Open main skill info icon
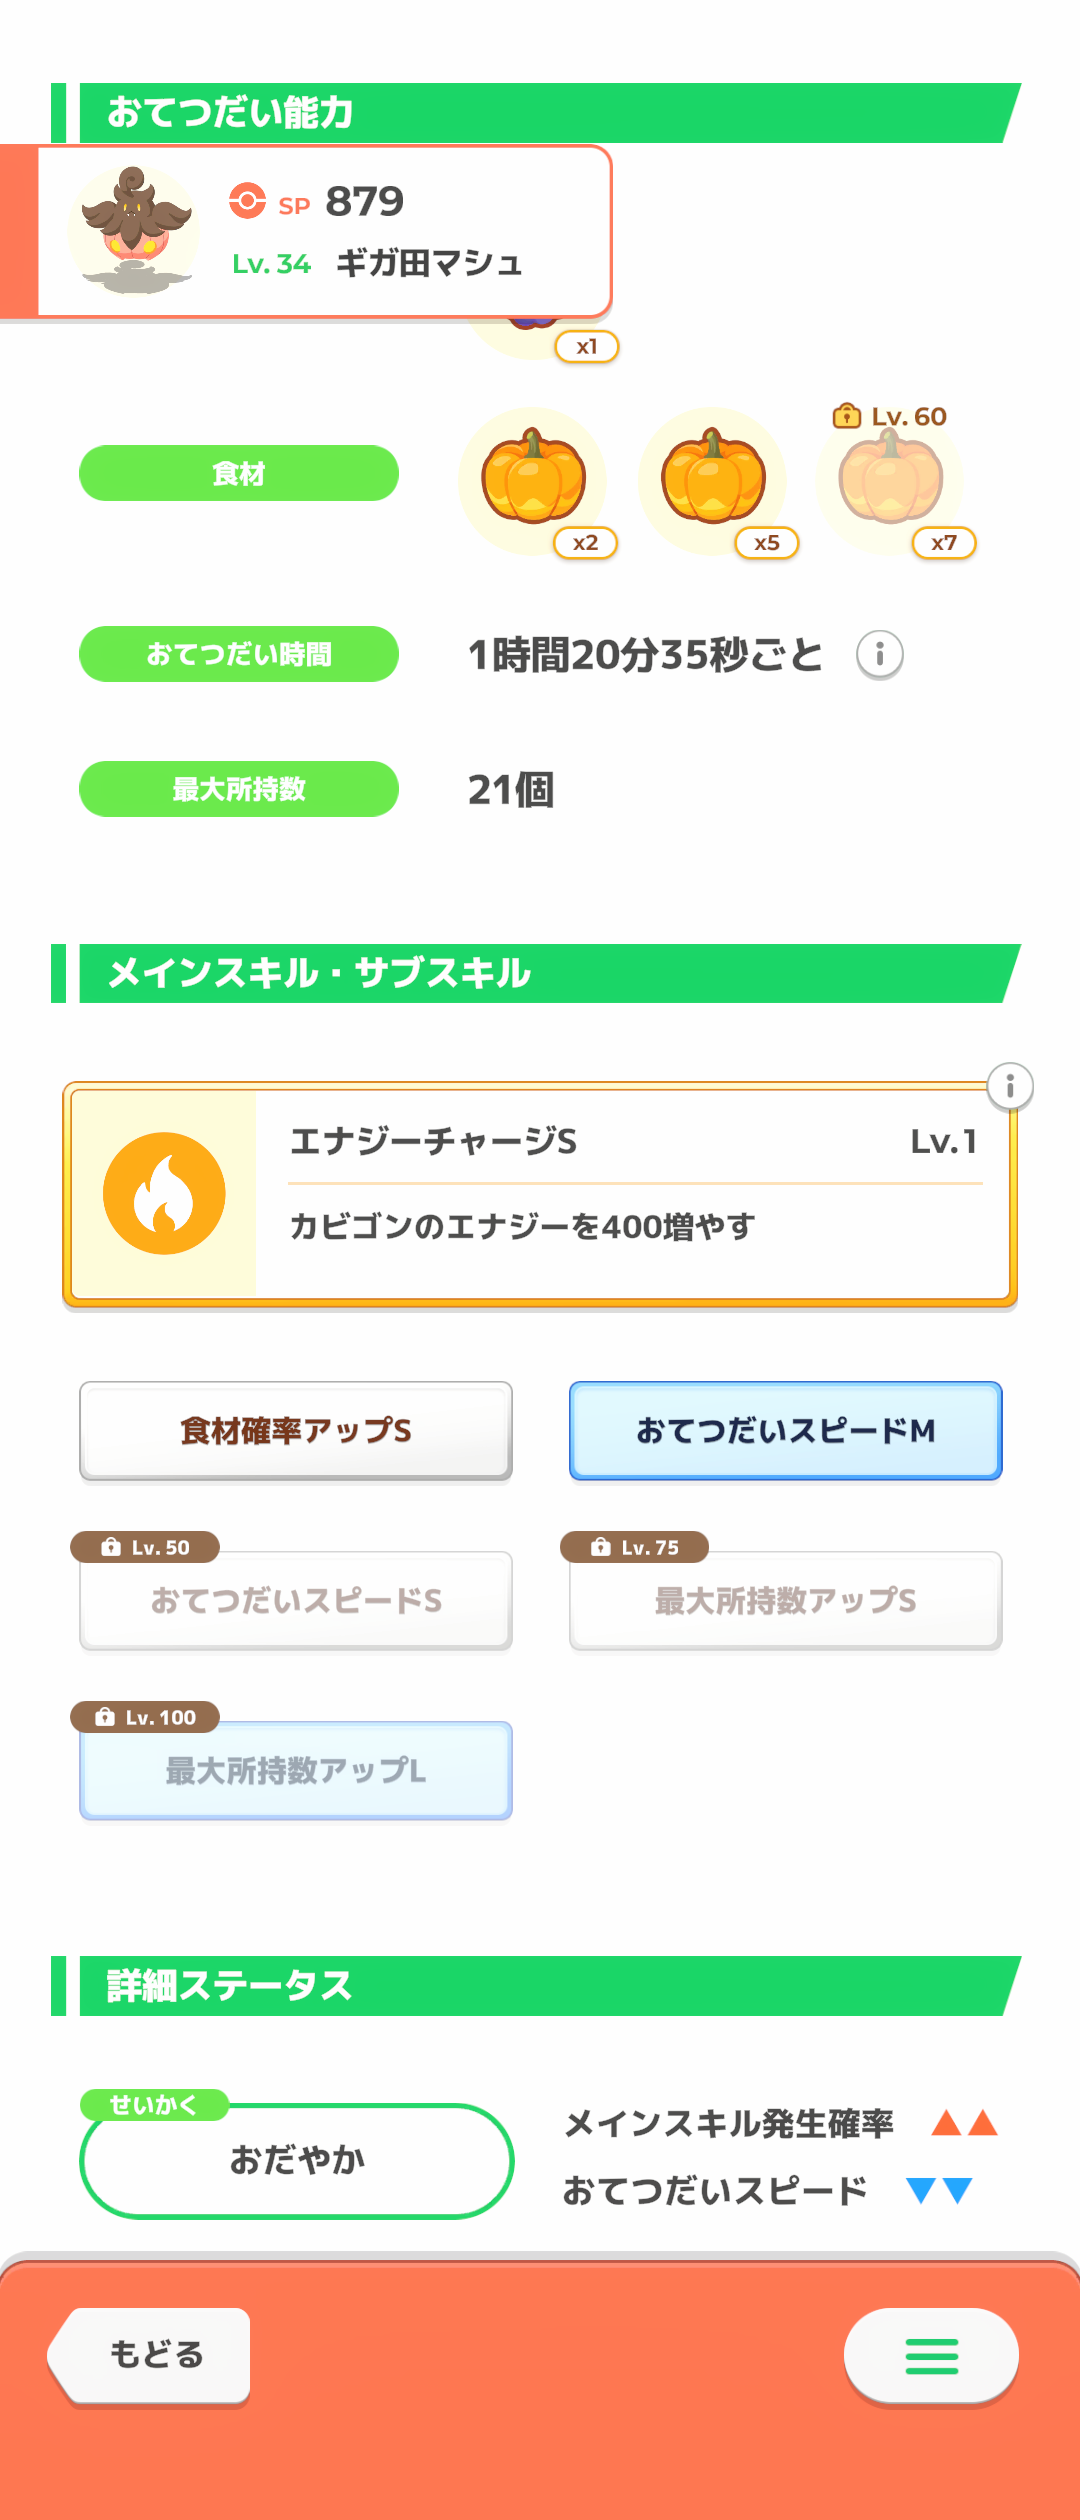The height and width of the screenshot is (2520, 1080). point(1010,1086)
